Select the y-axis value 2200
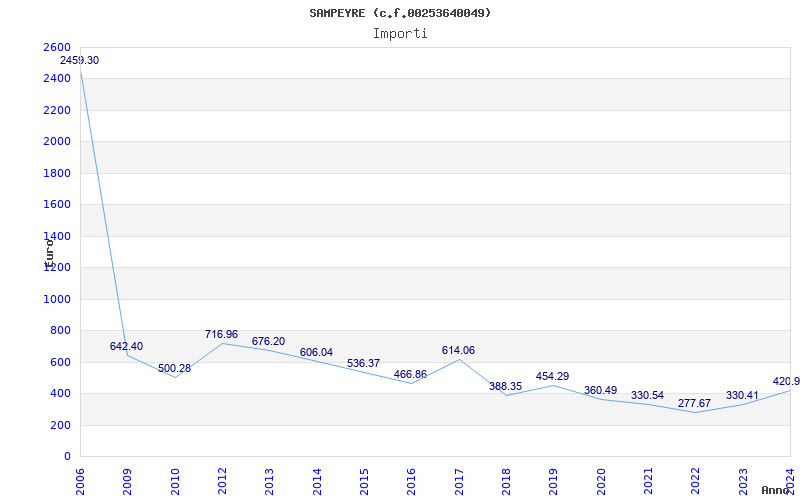Image resolution: width=800 pixels, height=500 pixels. point(57,110)
